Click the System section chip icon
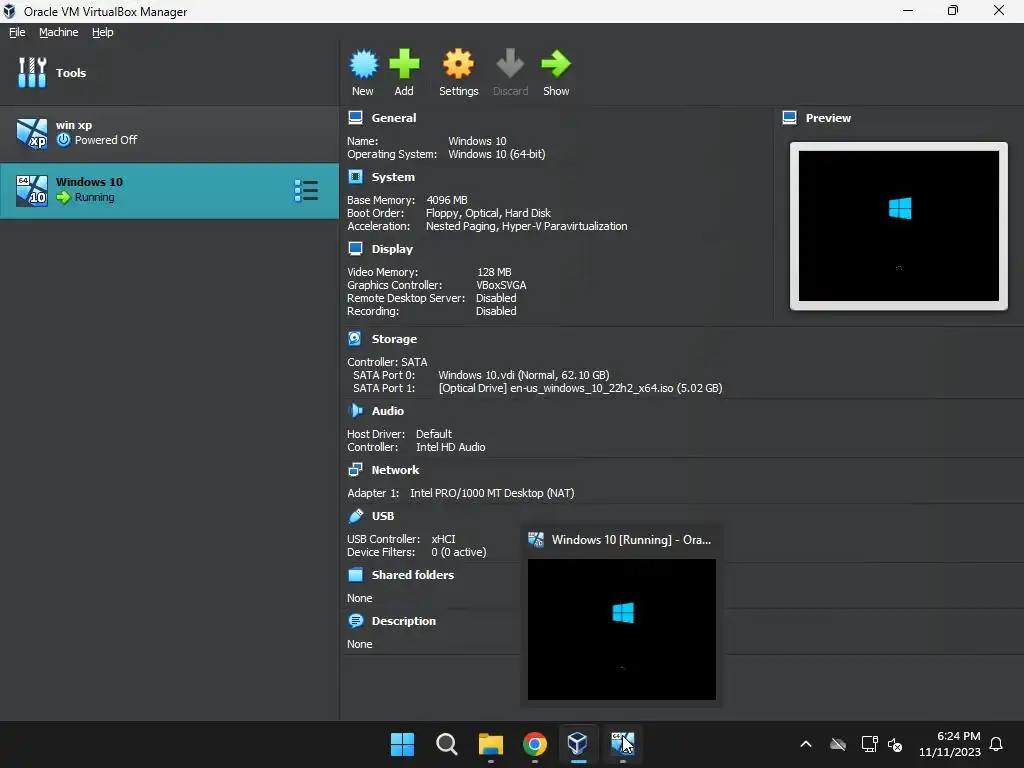The image size is (1024, 768). 355,177
